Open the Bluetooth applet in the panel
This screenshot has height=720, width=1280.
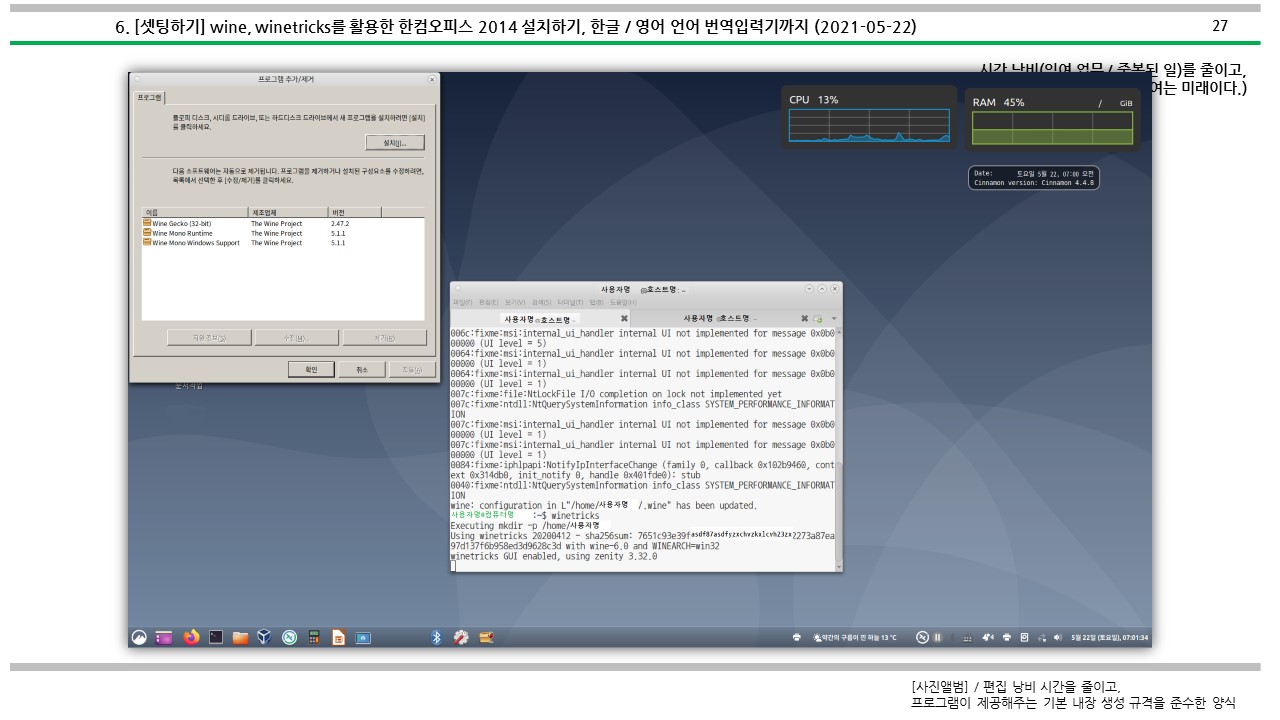coord(436,637)
